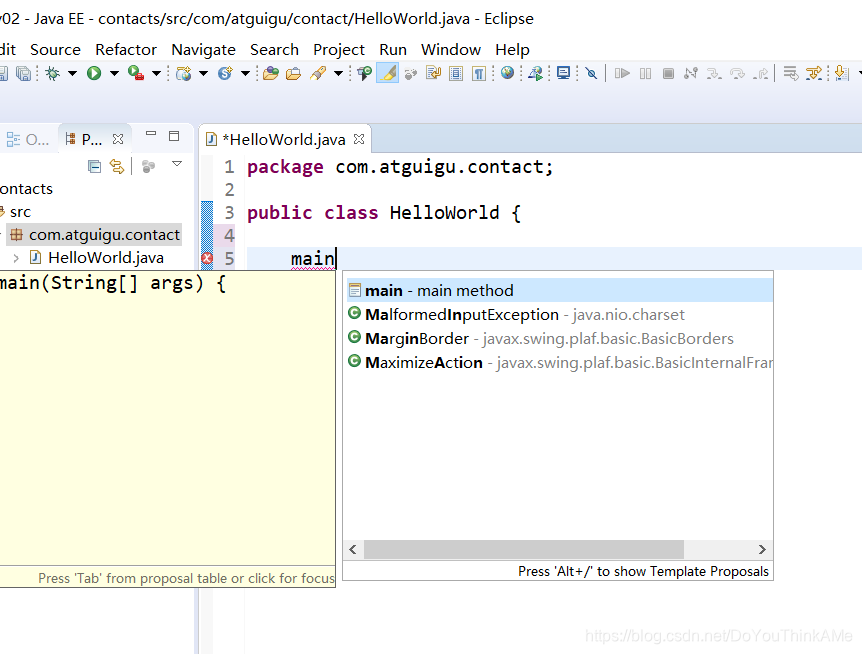This screenshot has width=862, height=654.
Task: Open the Web Browser globe icon
Action: (507, 73)
